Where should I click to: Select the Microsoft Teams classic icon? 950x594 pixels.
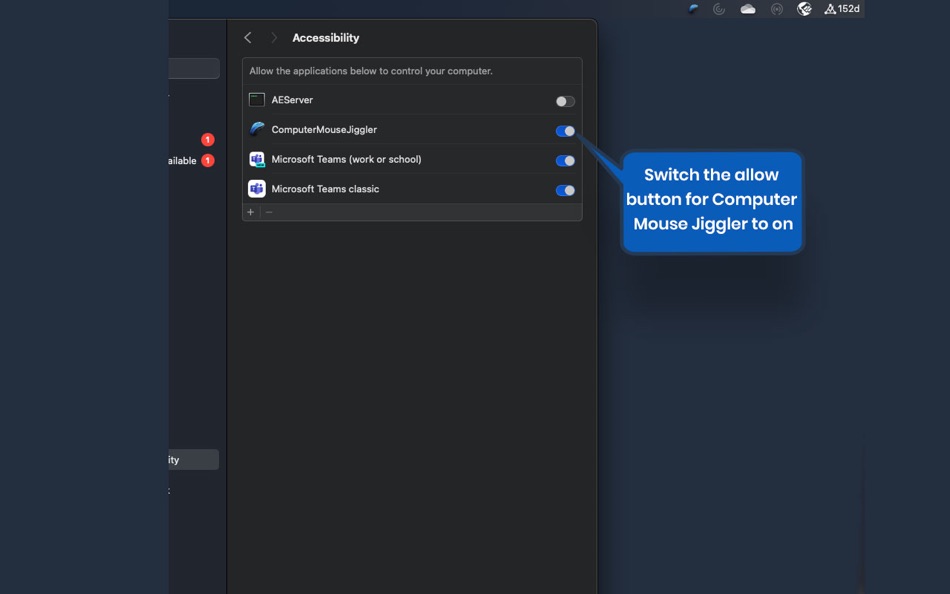tap(257, 189)
